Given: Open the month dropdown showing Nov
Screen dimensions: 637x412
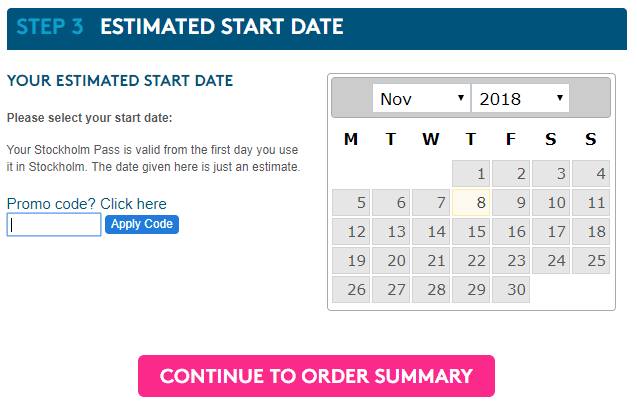Looking at the screenshot, I should (420, 99).
